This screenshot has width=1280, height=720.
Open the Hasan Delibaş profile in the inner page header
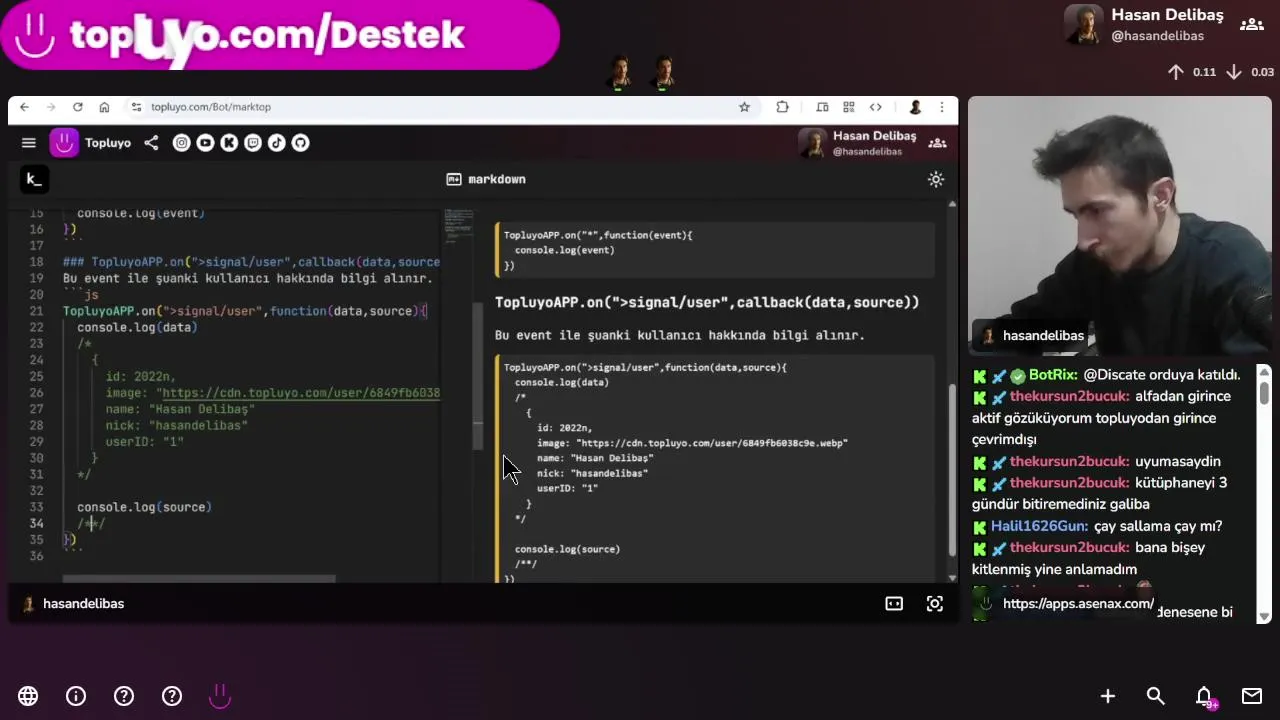click(858, 143)
